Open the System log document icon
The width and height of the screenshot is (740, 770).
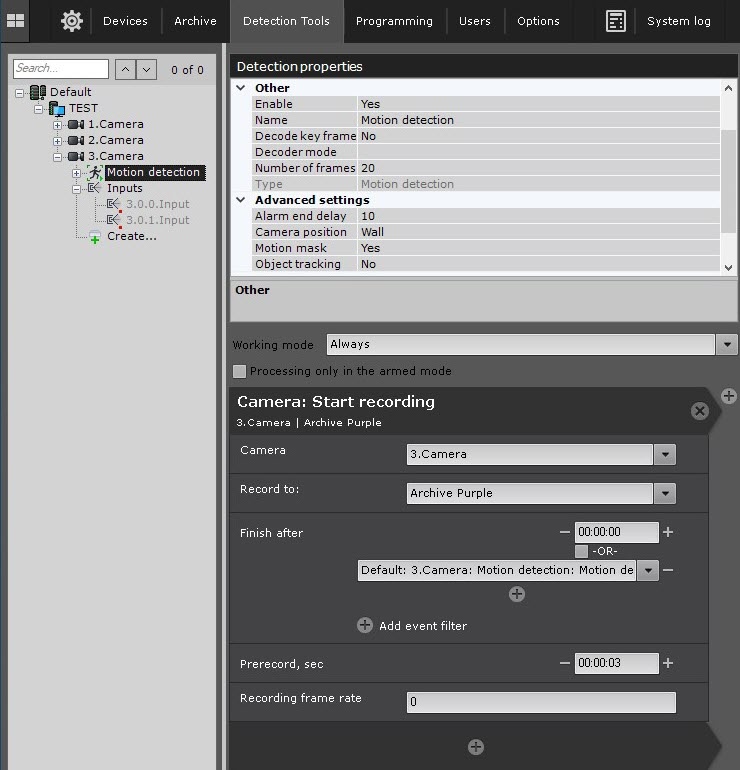point(616,21)
